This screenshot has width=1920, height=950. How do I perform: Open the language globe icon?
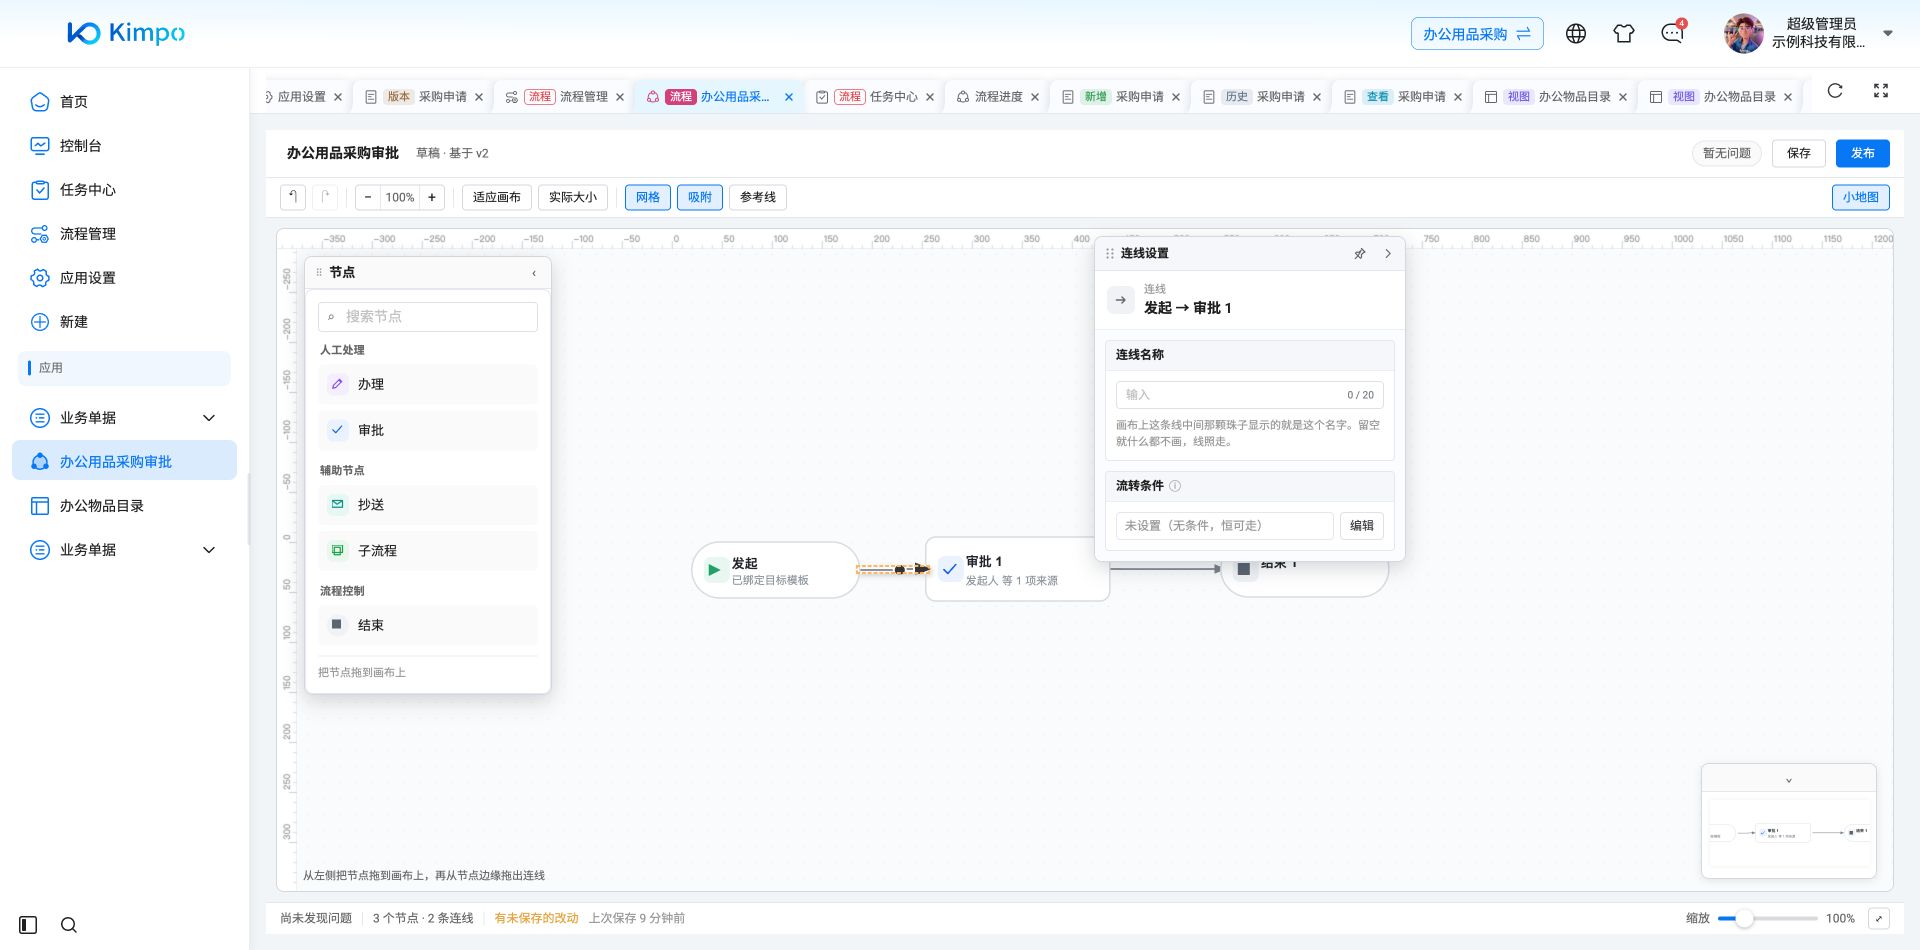pos(1576,34)
